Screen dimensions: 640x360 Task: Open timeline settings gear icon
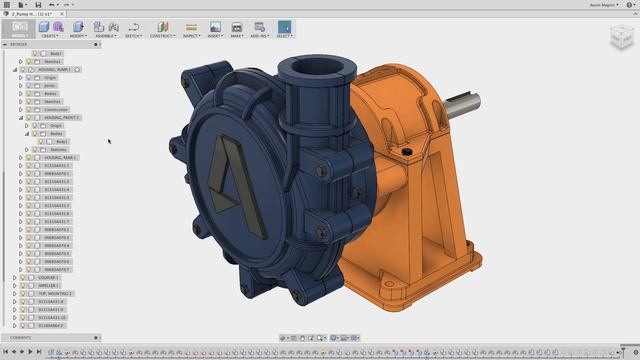tap(636, 352)
